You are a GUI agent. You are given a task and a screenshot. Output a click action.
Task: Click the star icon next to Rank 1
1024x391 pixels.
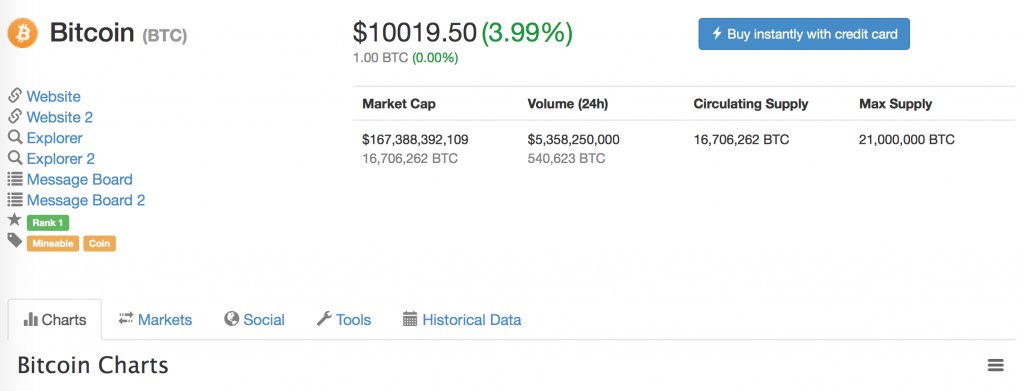click(14, 220)
